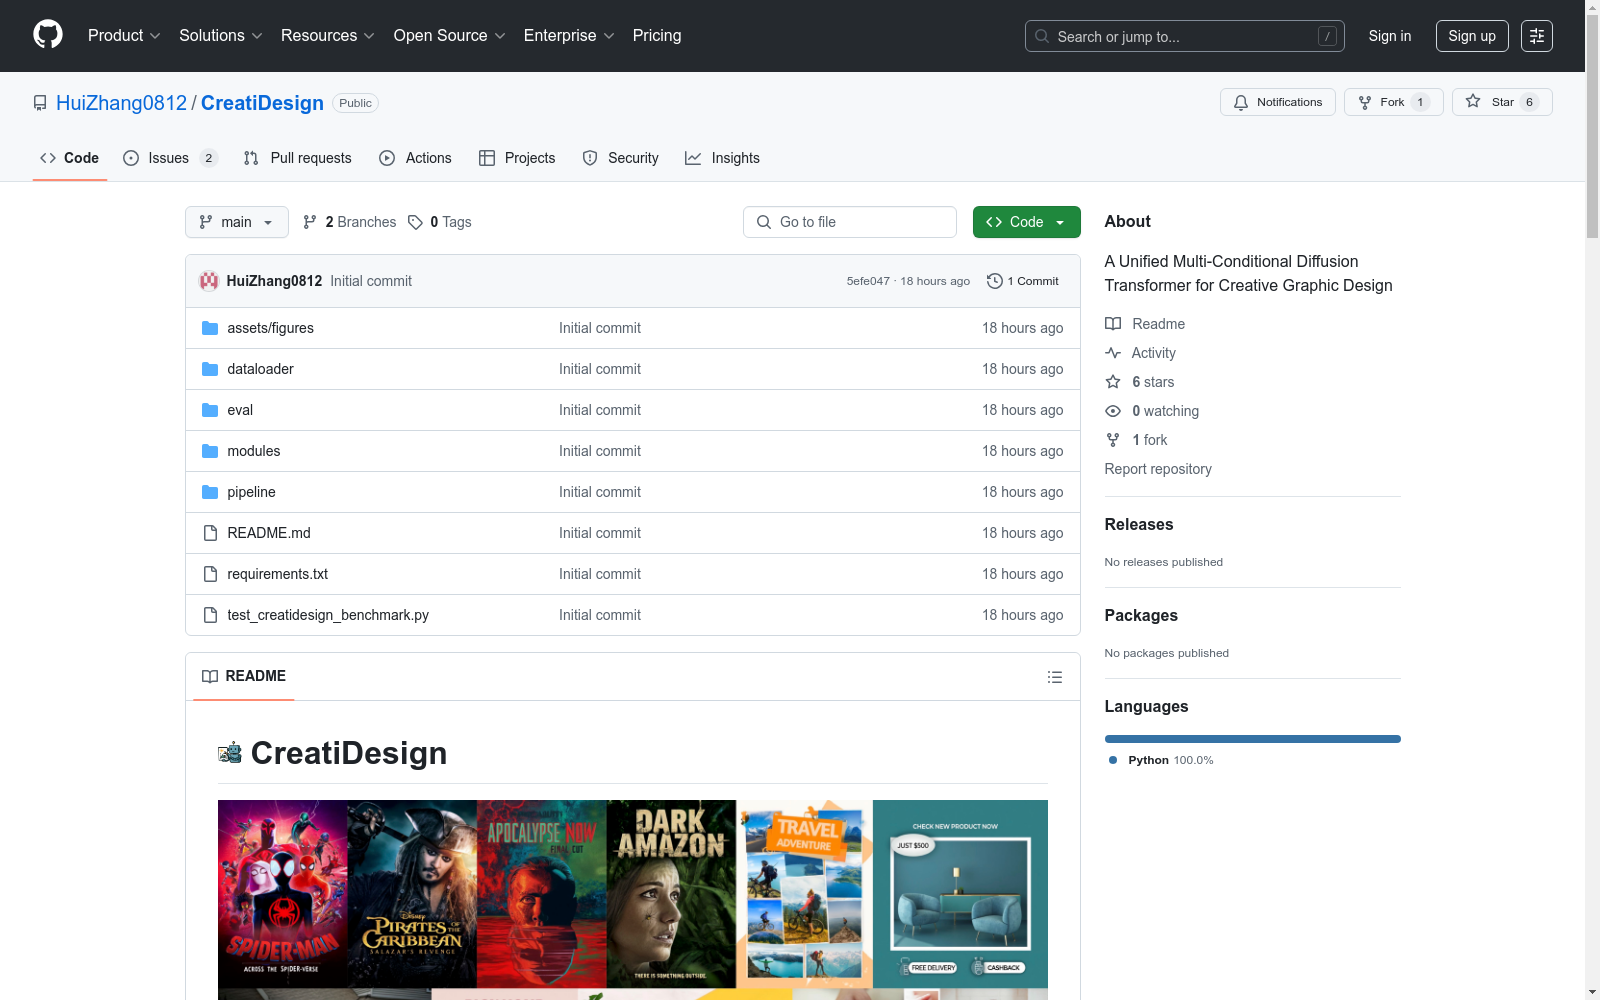
Task: Open the Actions tab
Action: point(416,158)
